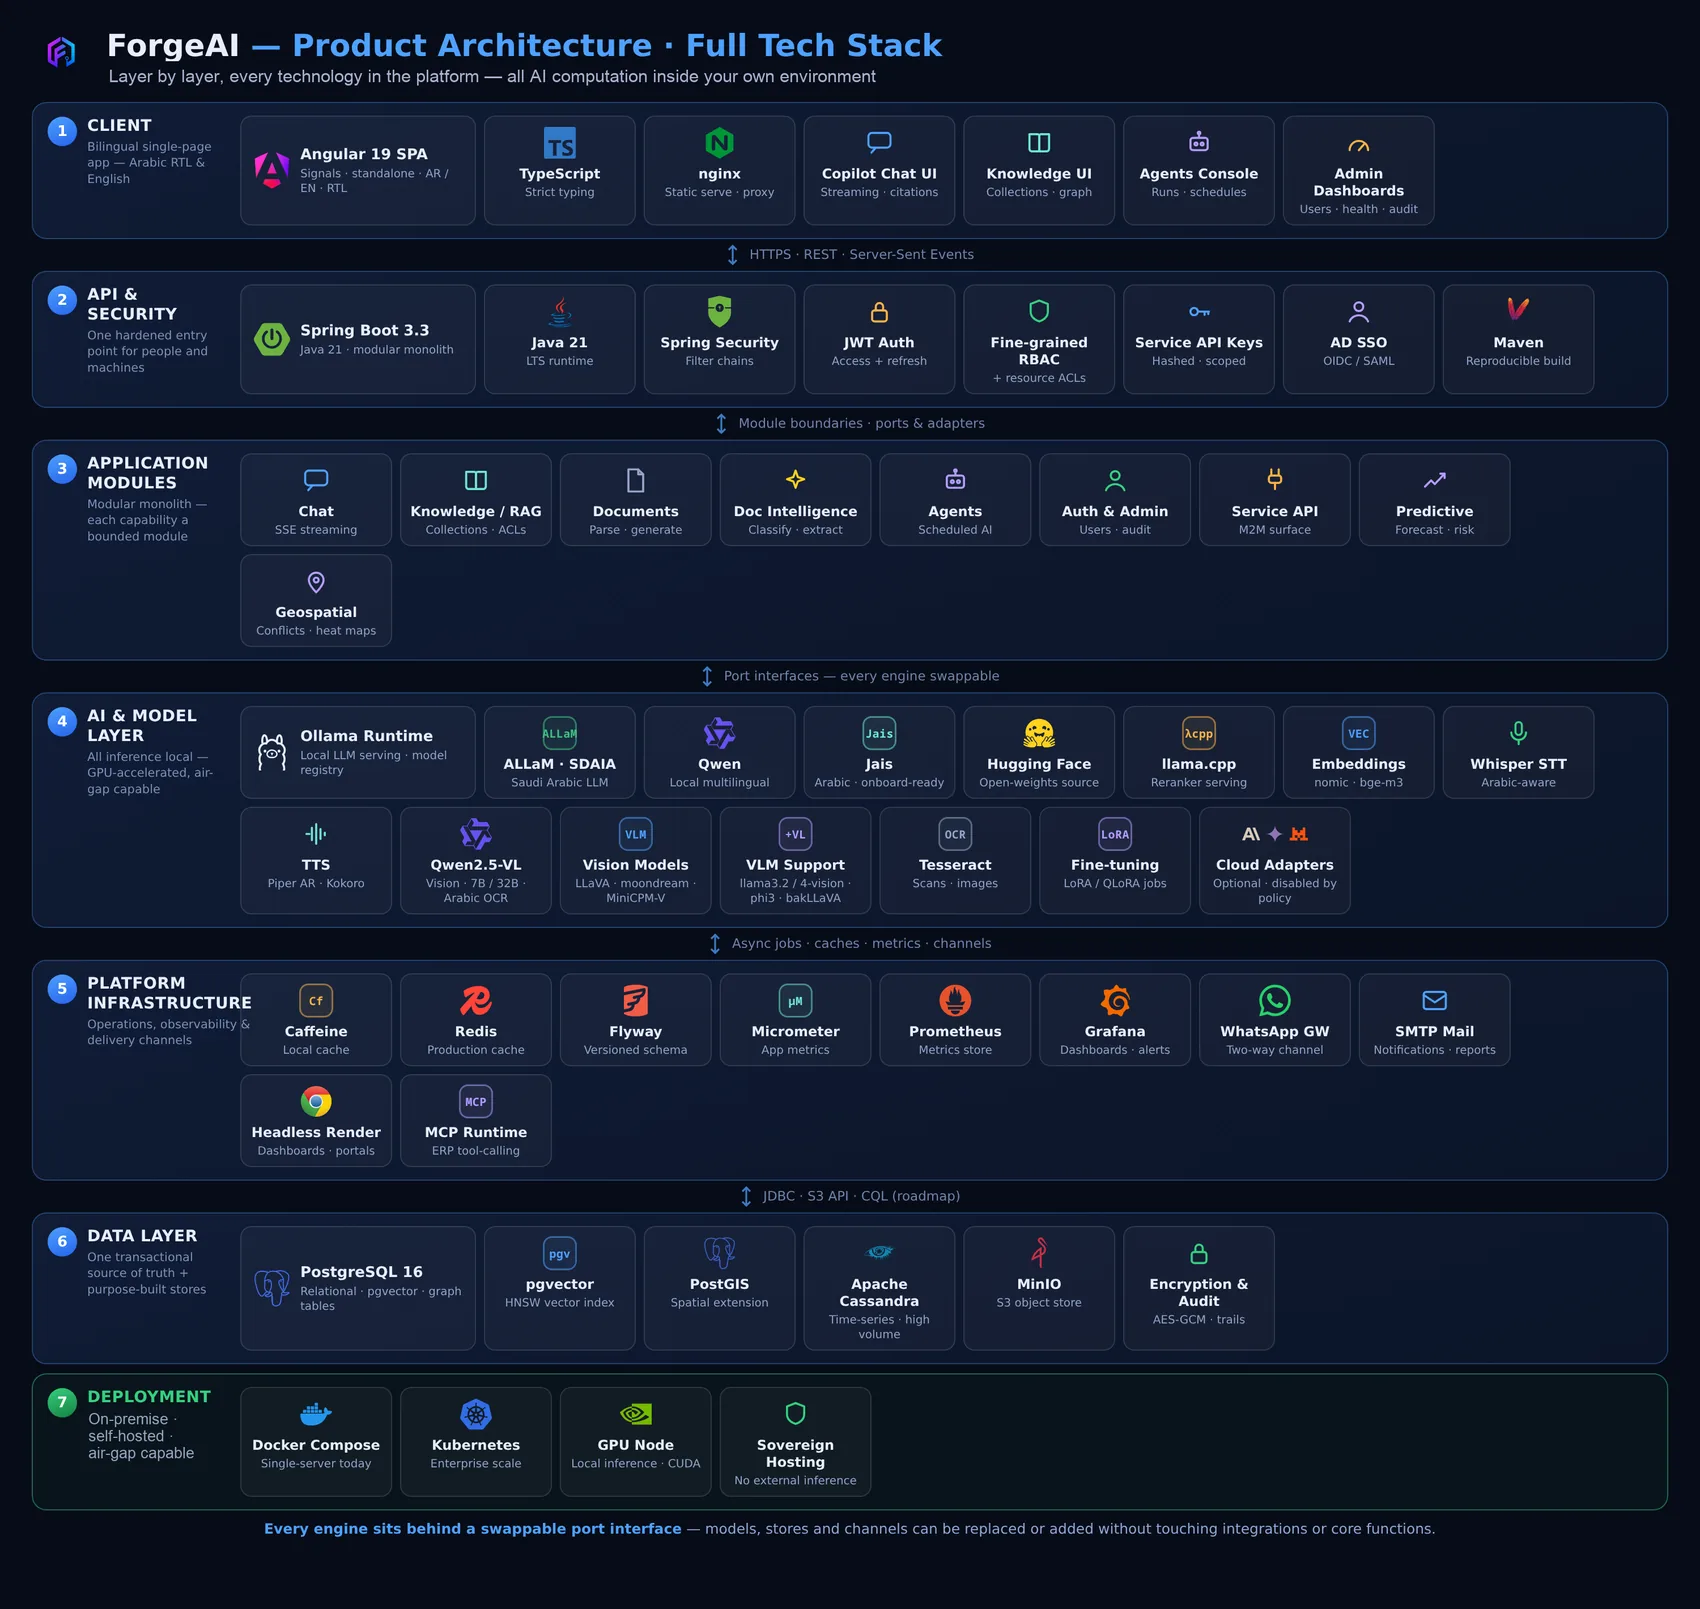Select the Cloud Adapters card title
This screenshot has width=1700, height=1609.
click(x=1275, y=865)
